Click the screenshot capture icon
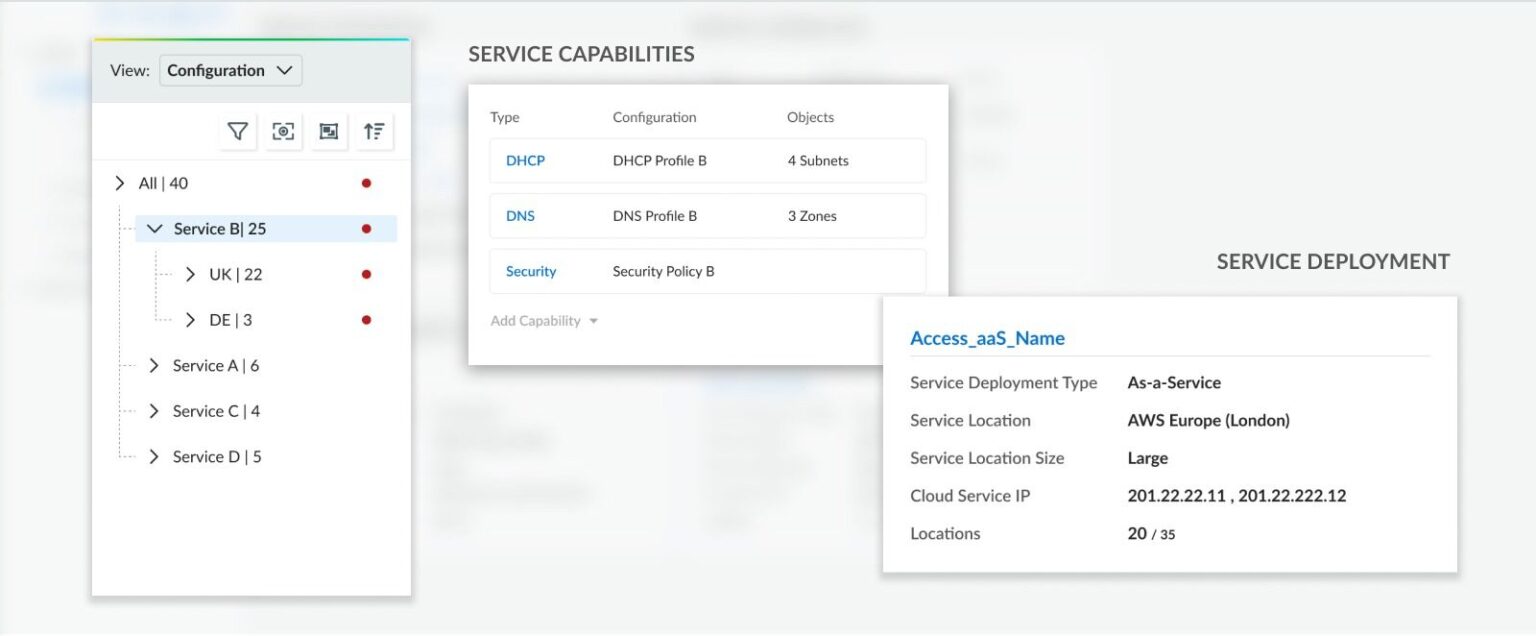The height and width of the screenshot is (636, 1536). click(x=283, y=130)
